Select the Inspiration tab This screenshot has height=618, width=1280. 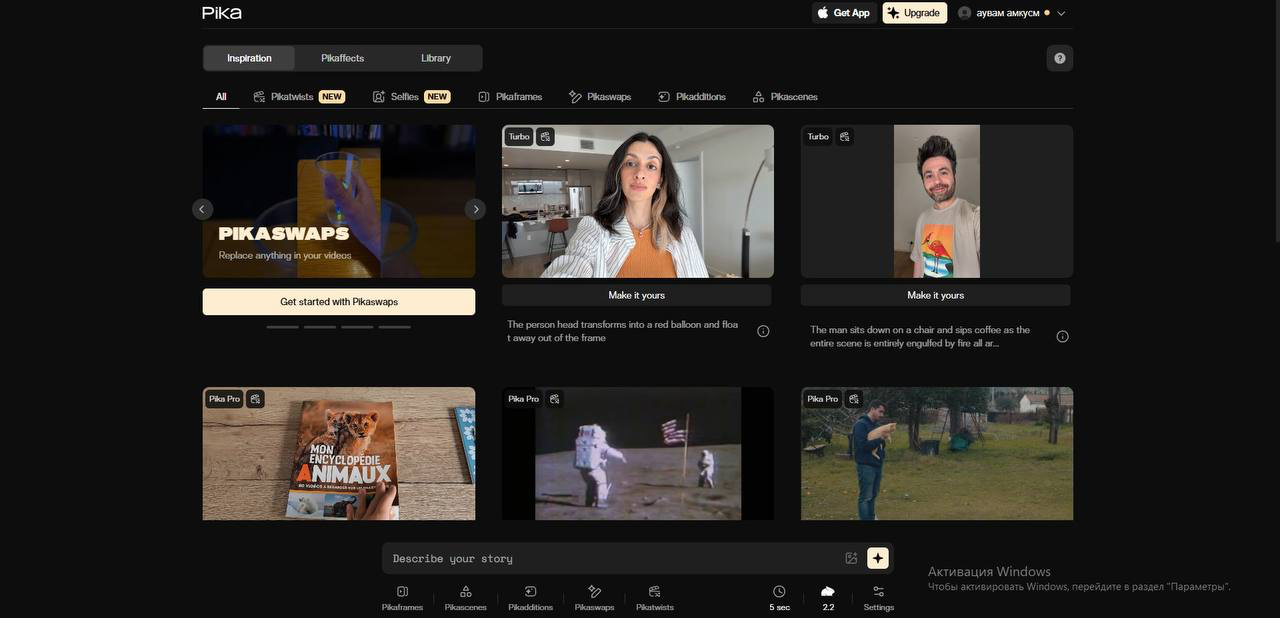click(x=249, y=58)
